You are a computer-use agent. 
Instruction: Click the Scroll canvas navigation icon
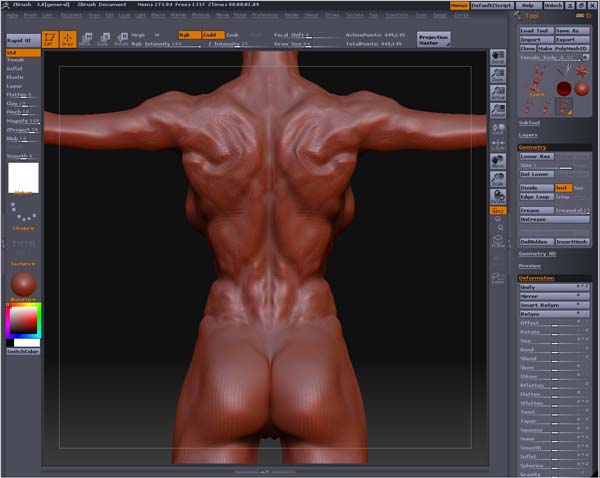click(498, 59)
